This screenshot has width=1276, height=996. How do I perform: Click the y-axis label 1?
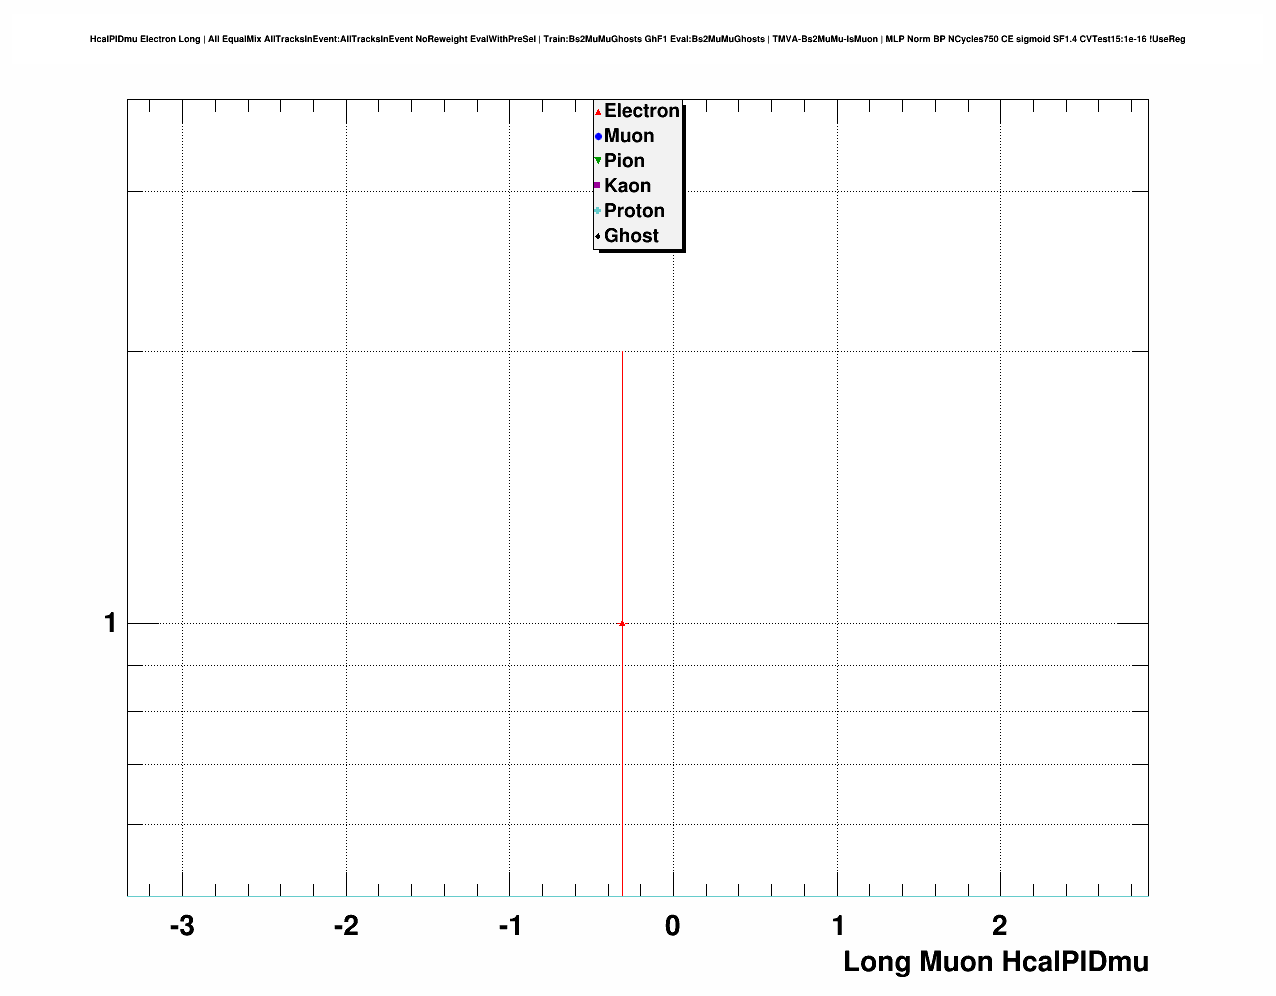(x=111, y=623)
